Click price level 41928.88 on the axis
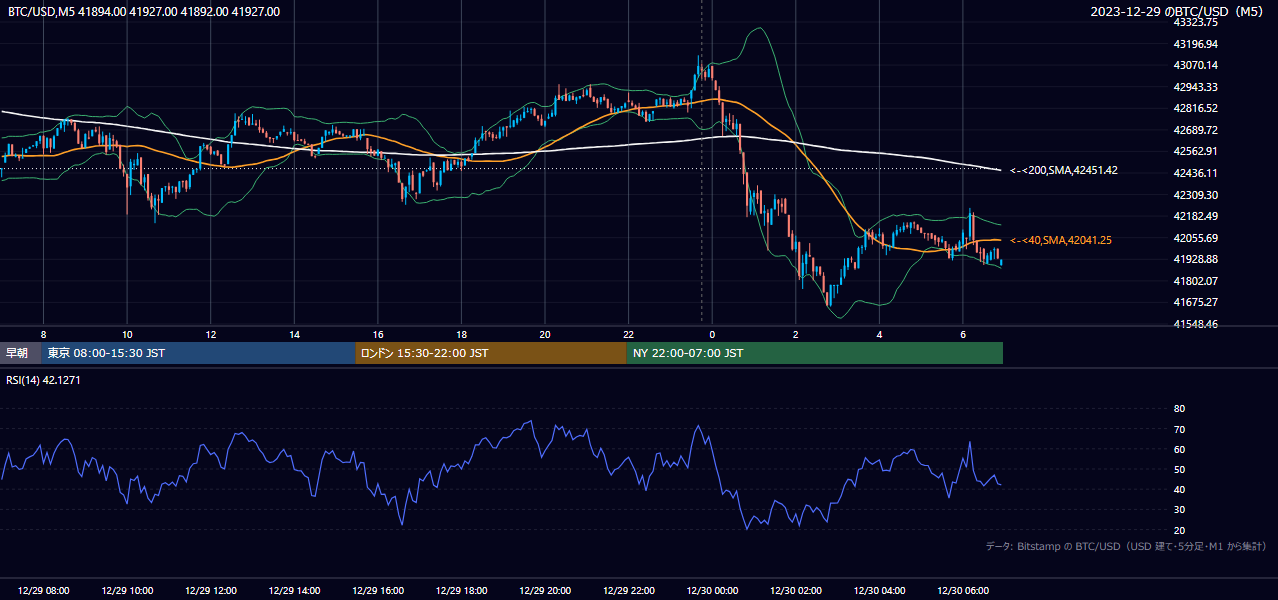 coord(1195,259)
